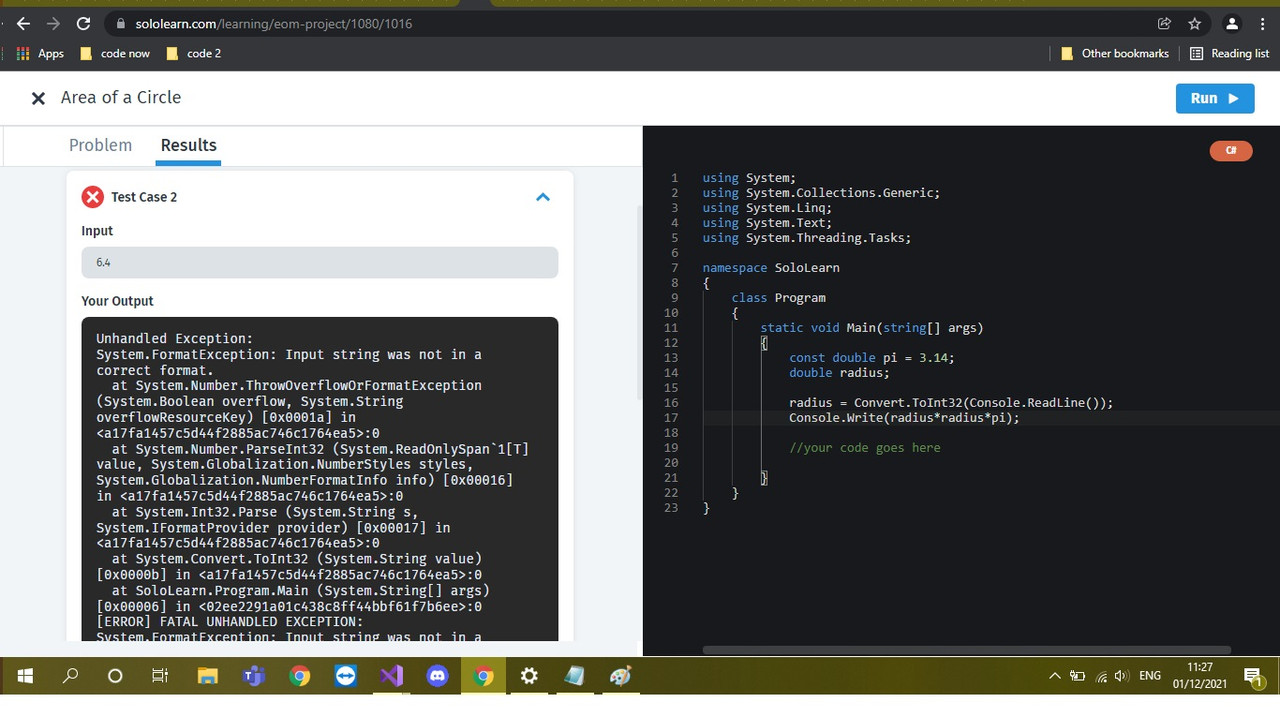Click the browser forward arrow
Screen dimensions: 1280x720
pos(53,23)
